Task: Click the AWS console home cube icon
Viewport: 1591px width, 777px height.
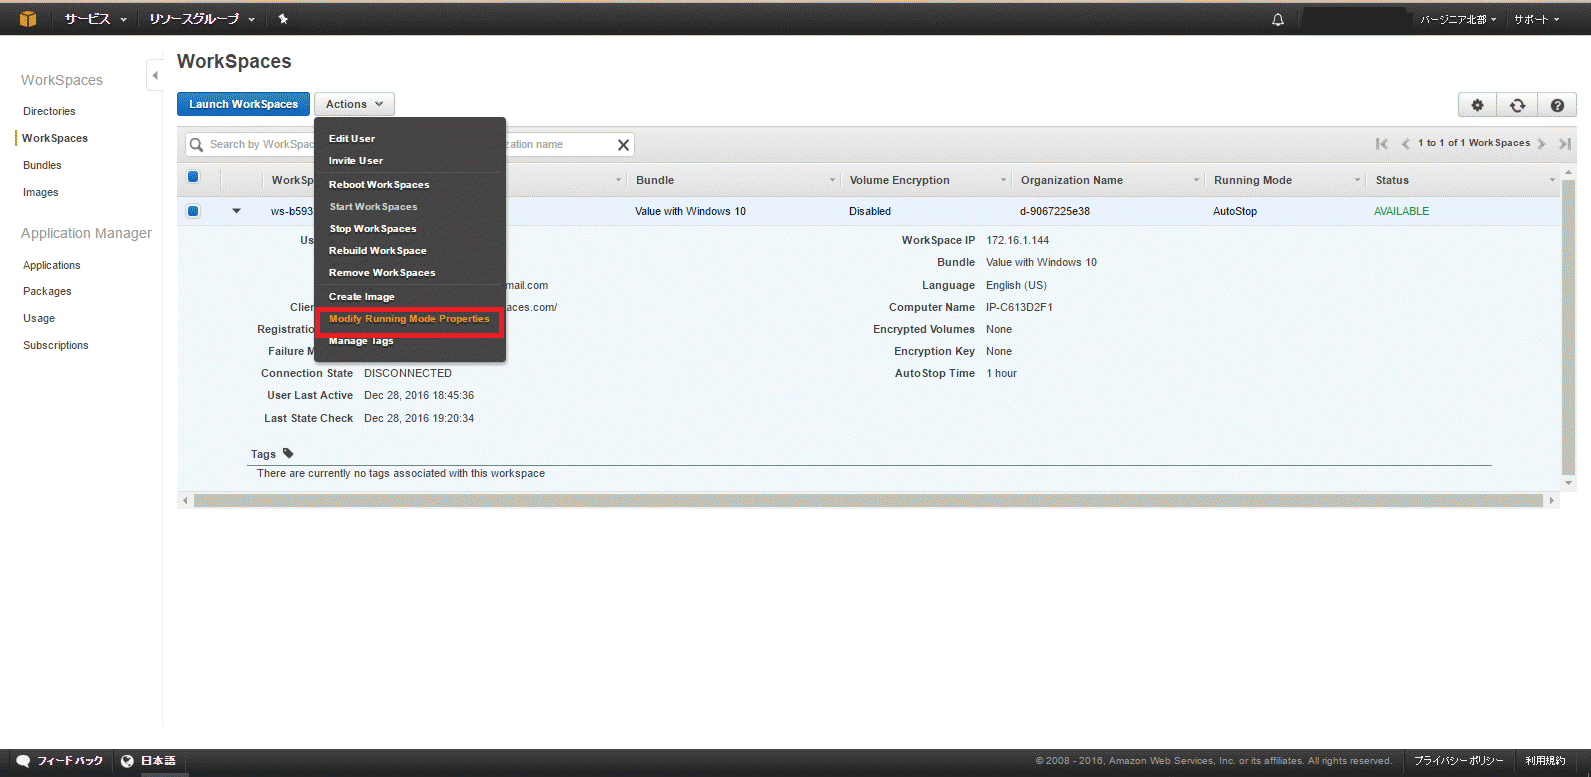Action: [28, 19]
